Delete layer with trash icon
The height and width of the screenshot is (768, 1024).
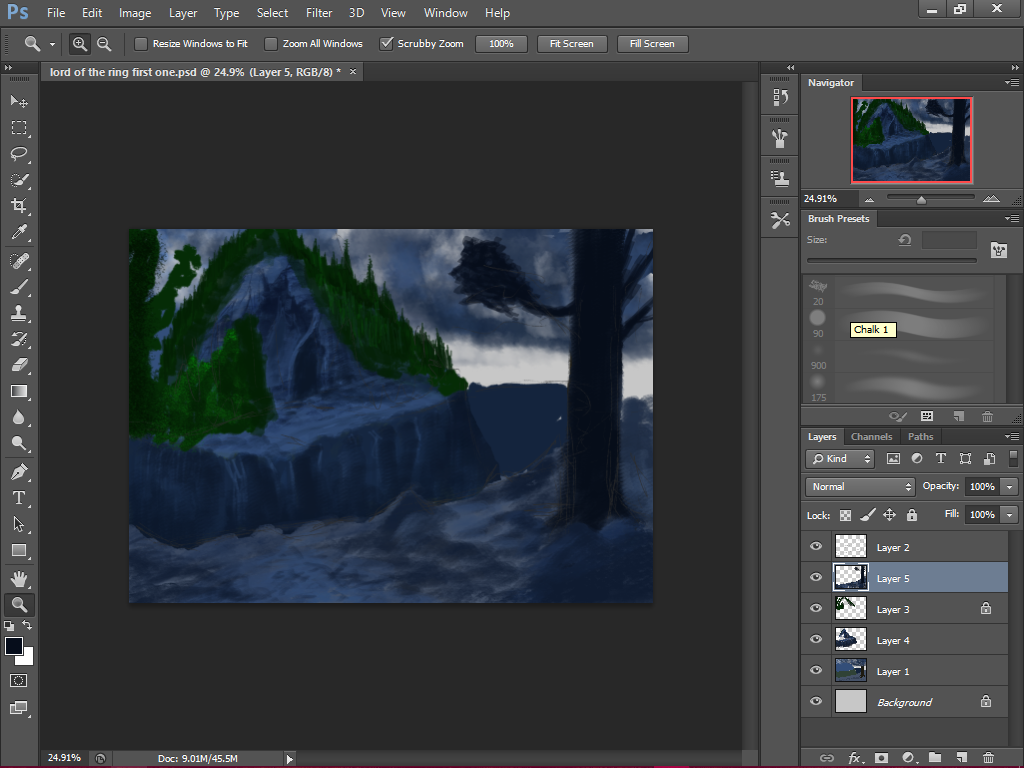click(989, 758)
